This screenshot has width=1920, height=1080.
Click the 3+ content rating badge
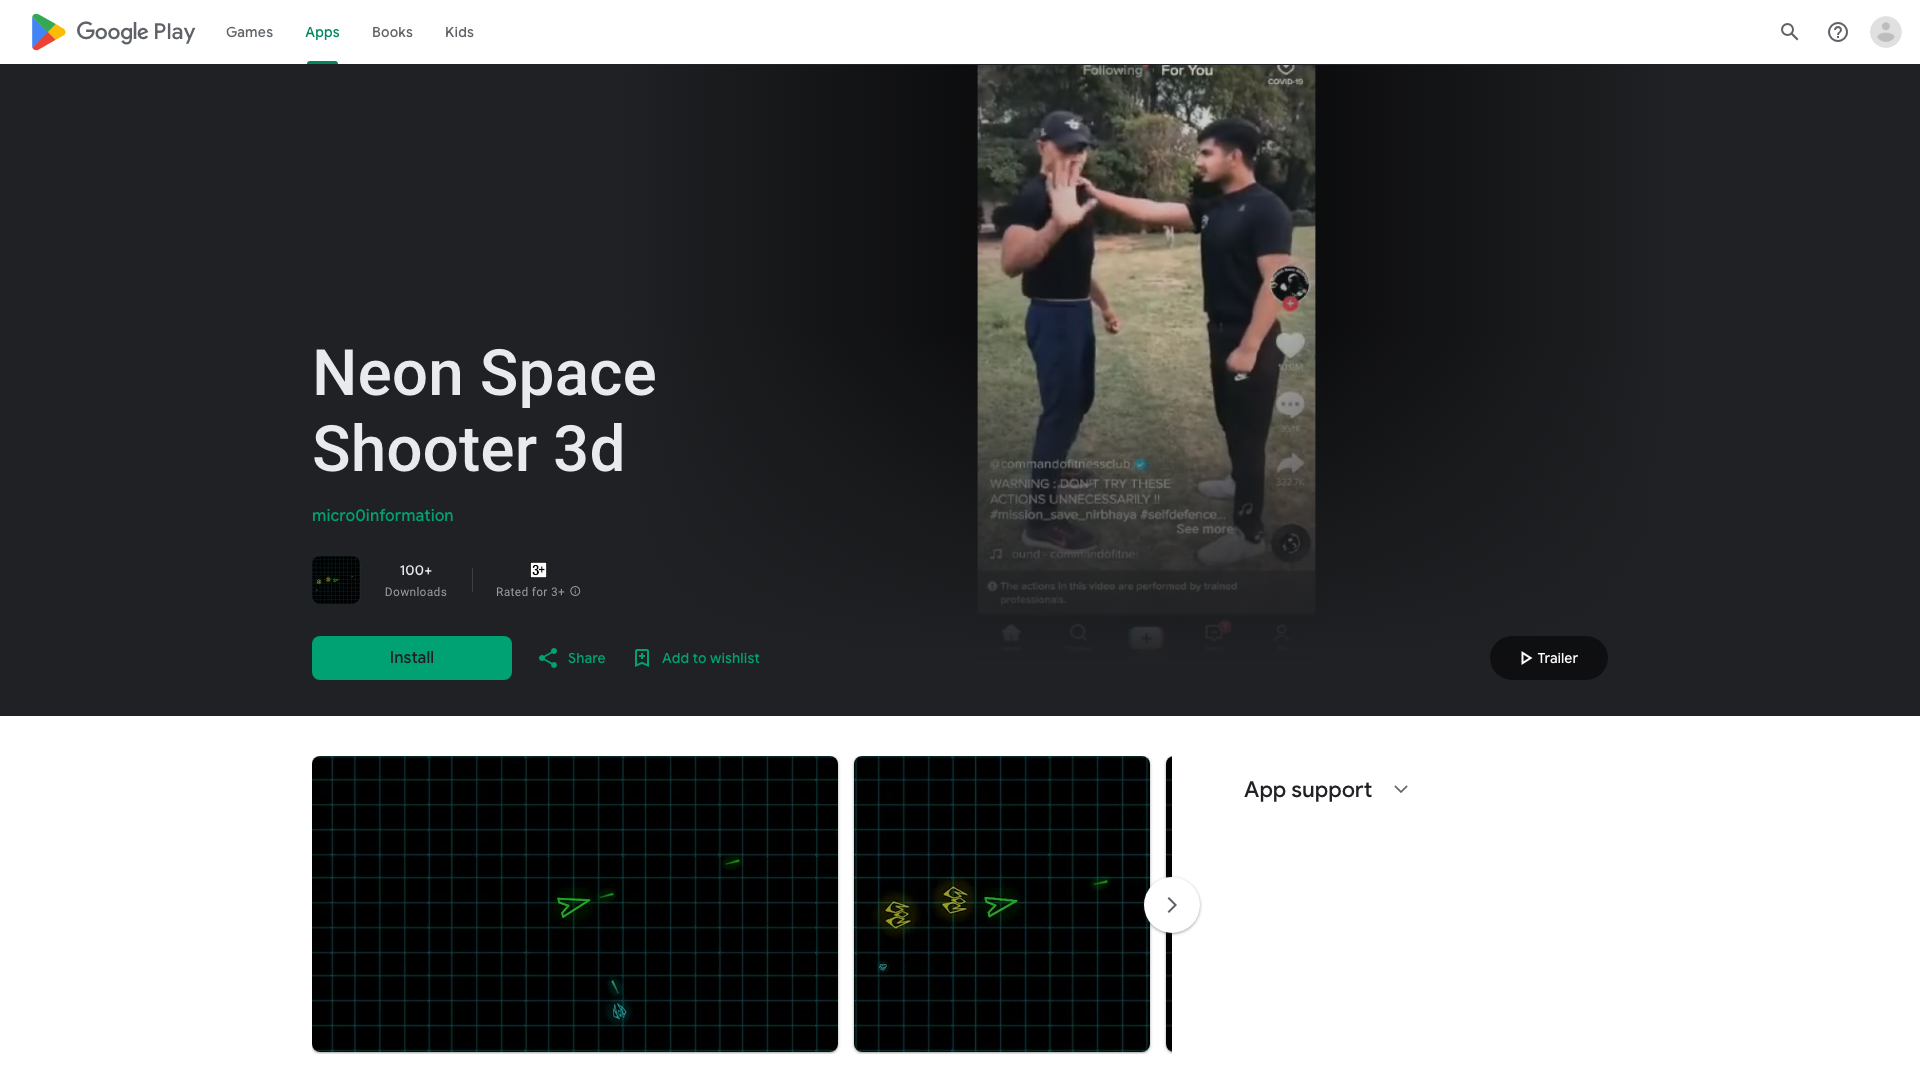(x=538, y=570)
